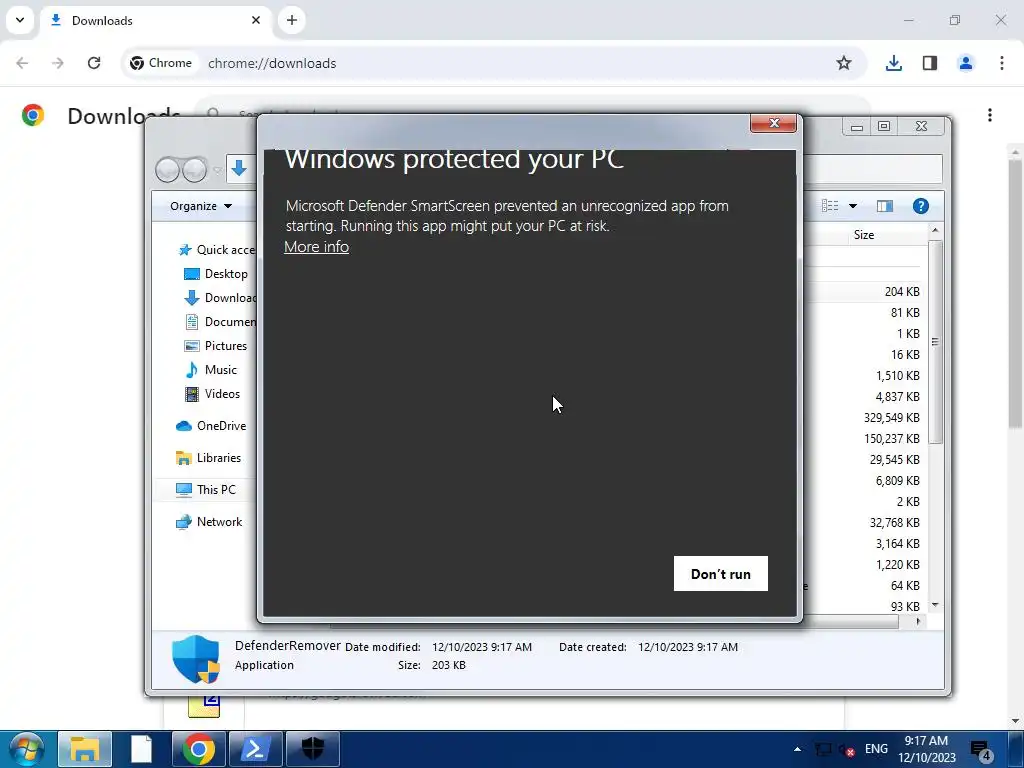Expand the view options dropdown in Explorer
The width and height of the screenshot is (1024, 768).
pyautogui.click(x=853, y=206)
